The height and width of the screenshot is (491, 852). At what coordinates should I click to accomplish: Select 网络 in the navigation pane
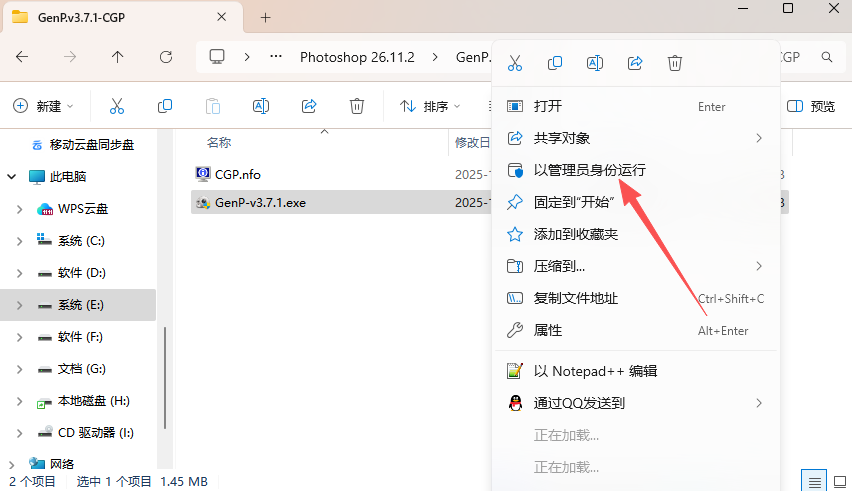[x=61, y=464]
